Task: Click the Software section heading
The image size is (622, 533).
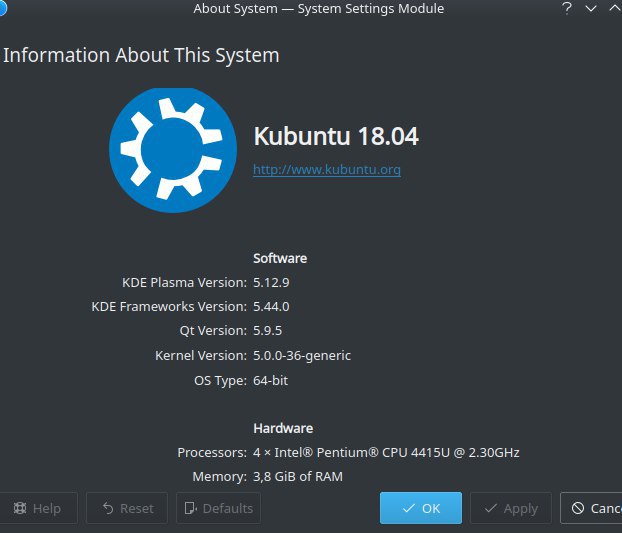Action: coord(280,259)
